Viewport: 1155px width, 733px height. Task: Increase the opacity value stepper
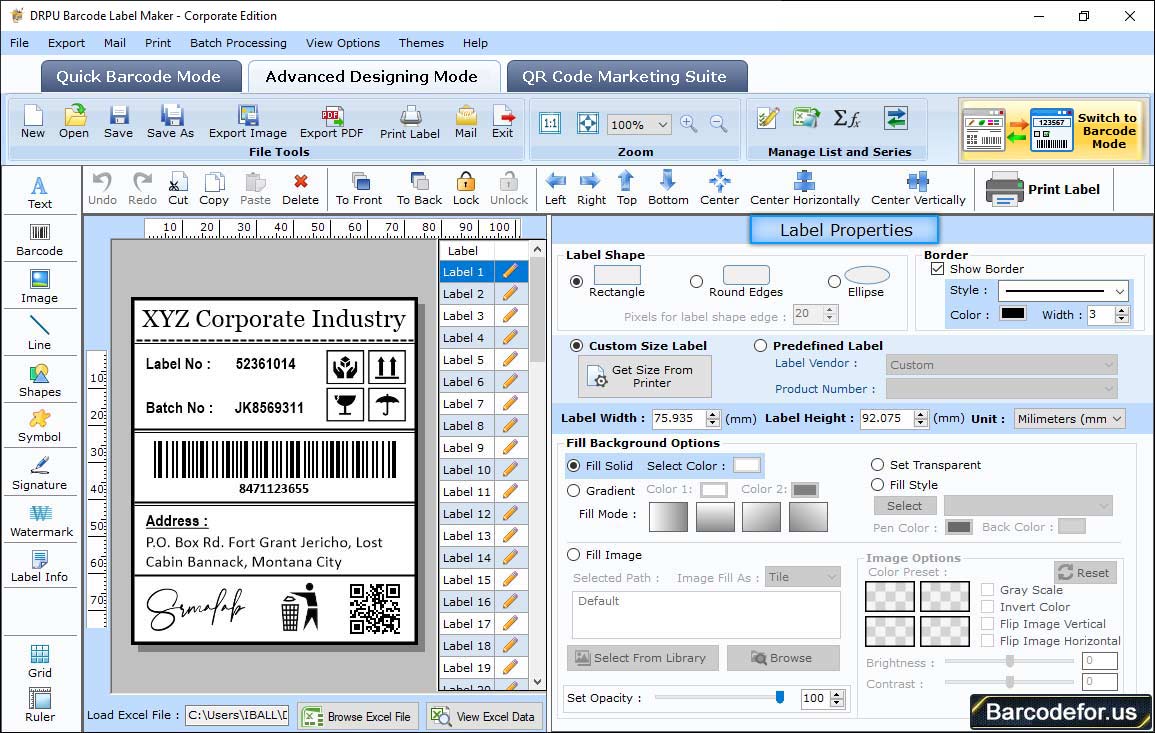pyautogui.click(x=837, y=694)
